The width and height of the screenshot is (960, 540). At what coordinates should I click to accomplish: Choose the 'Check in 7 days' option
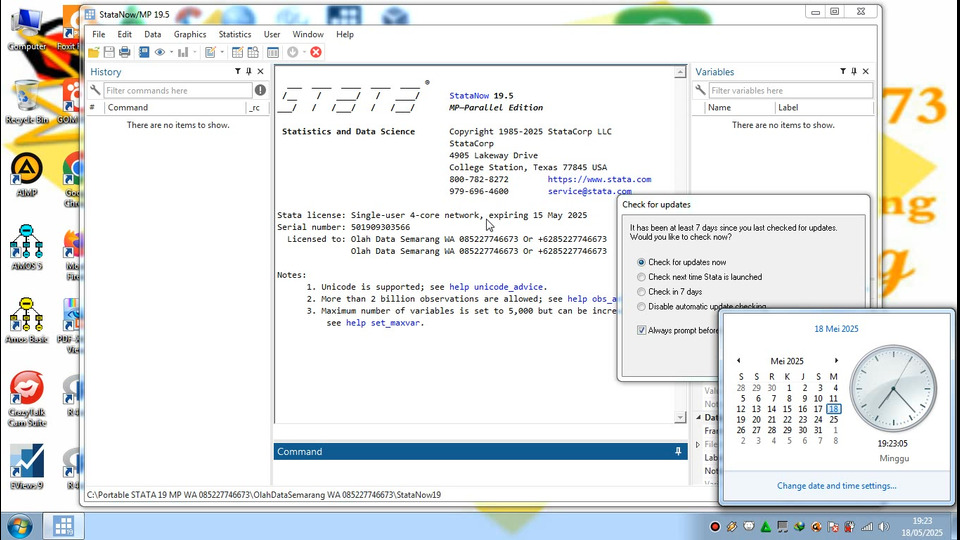click(641, 292)
